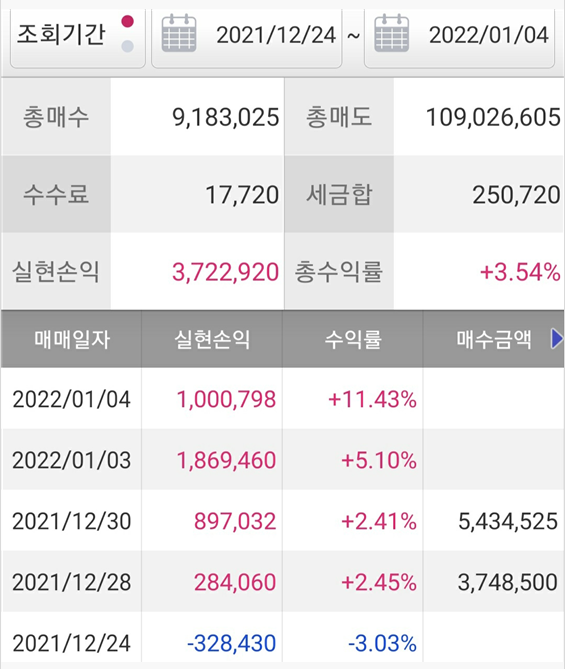The image size is (565, 669).
Task: Click the 매수금액 column header
Action: pyautogui.click(x=494, y=339)
